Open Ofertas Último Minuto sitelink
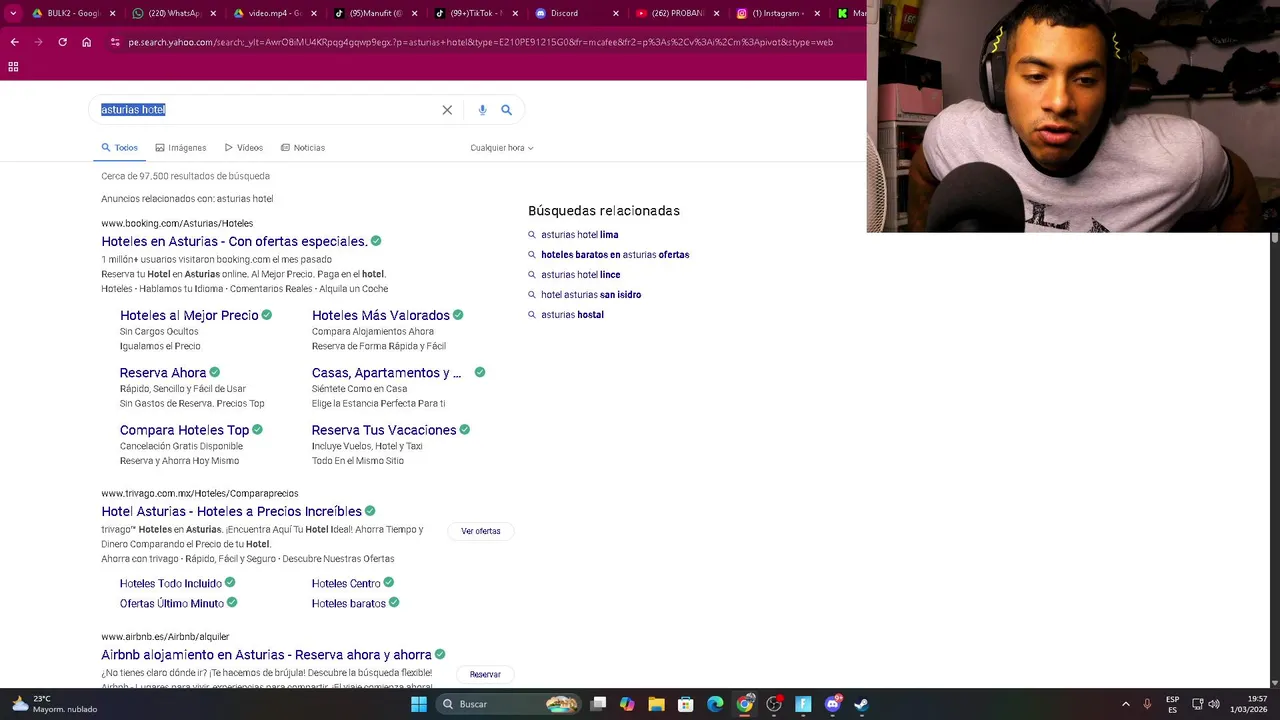This screenshot has width=1280, height=720. [x=172, y=603]
